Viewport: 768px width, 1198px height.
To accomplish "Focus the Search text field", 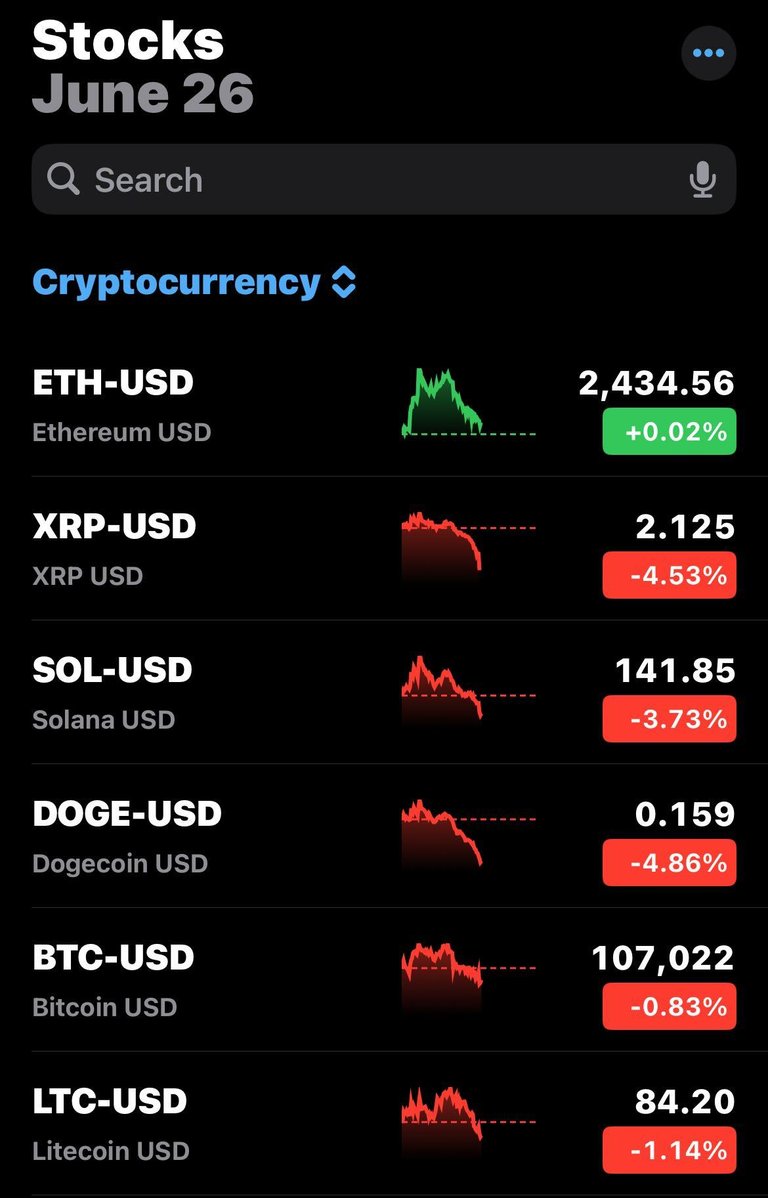I will [384, 180].
